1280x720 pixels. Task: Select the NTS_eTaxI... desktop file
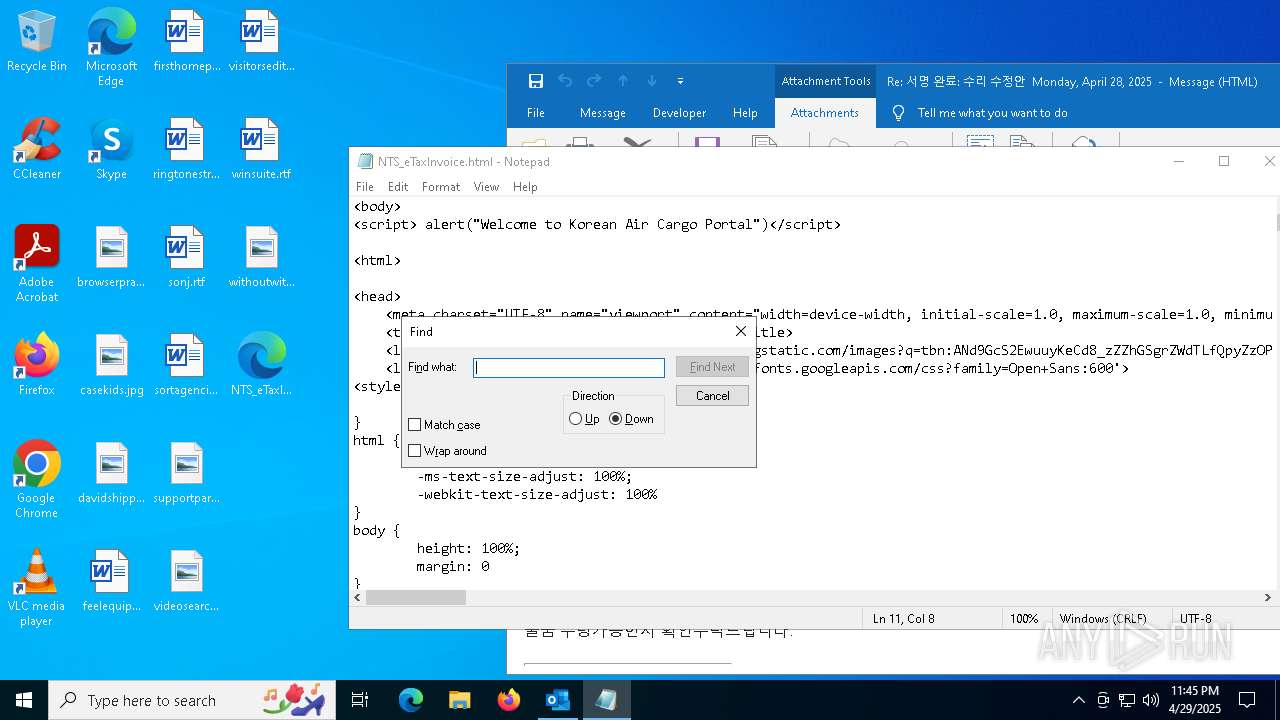tap(261, 365)
